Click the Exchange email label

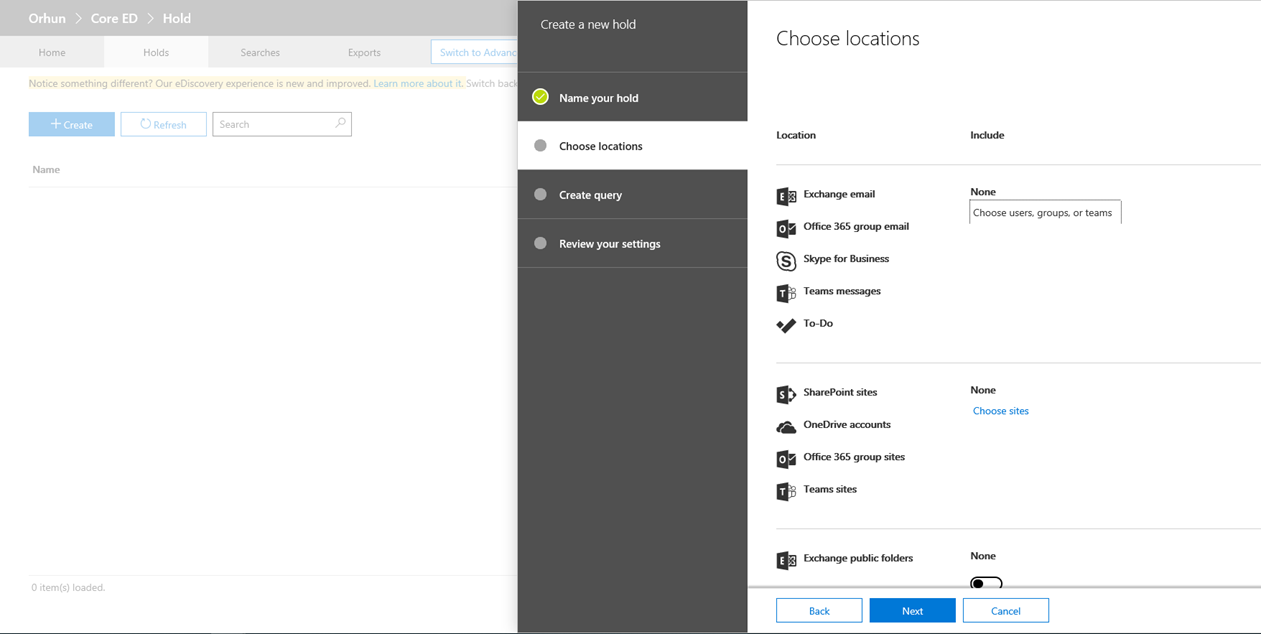pos(839,194)
